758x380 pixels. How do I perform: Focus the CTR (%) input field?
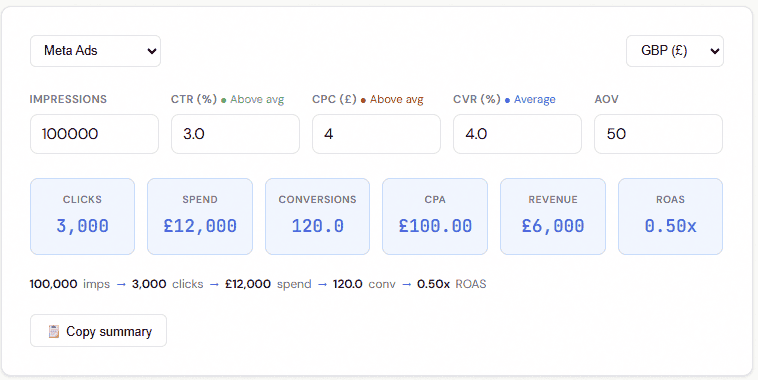tap(235, 134)
